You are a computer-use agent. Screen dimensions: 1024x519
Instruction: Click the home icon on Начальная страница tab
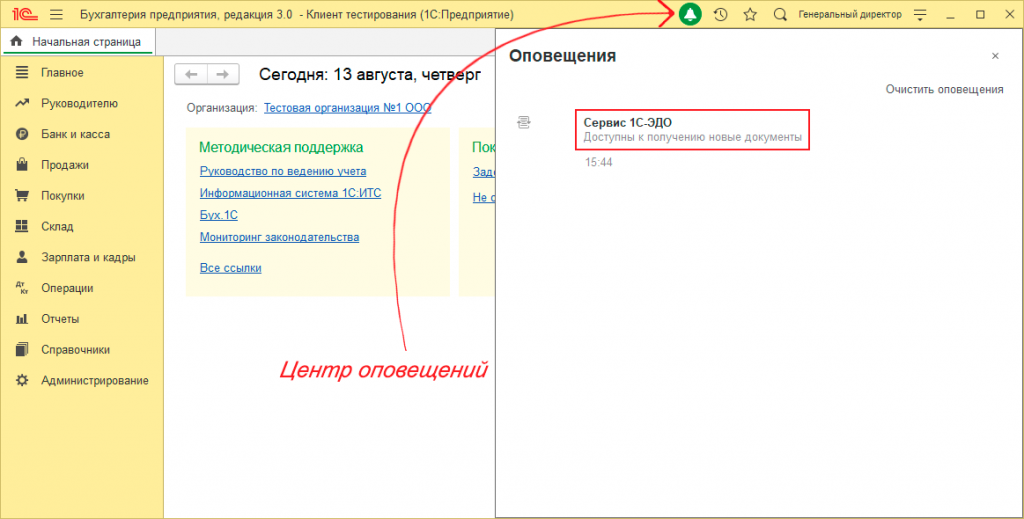click(16, 42)
